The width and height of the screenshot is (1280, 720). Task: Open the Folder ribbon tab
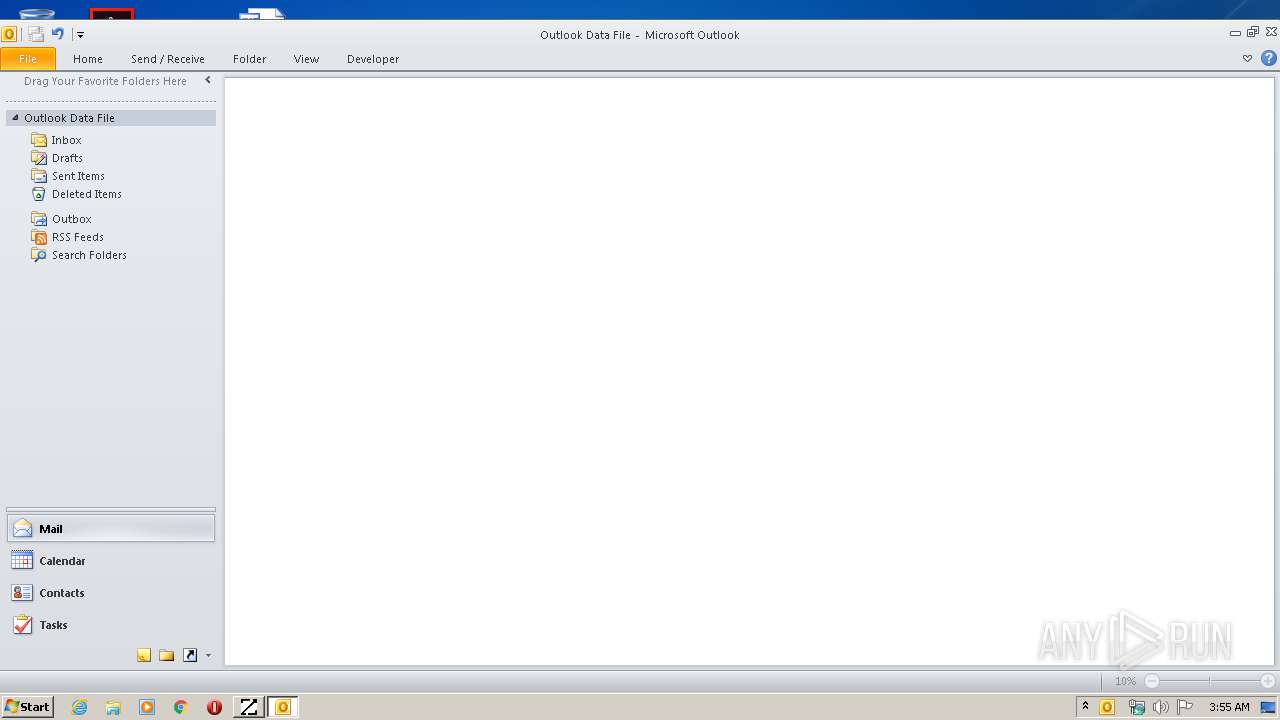pyautogui.click(x=250, y=59)
